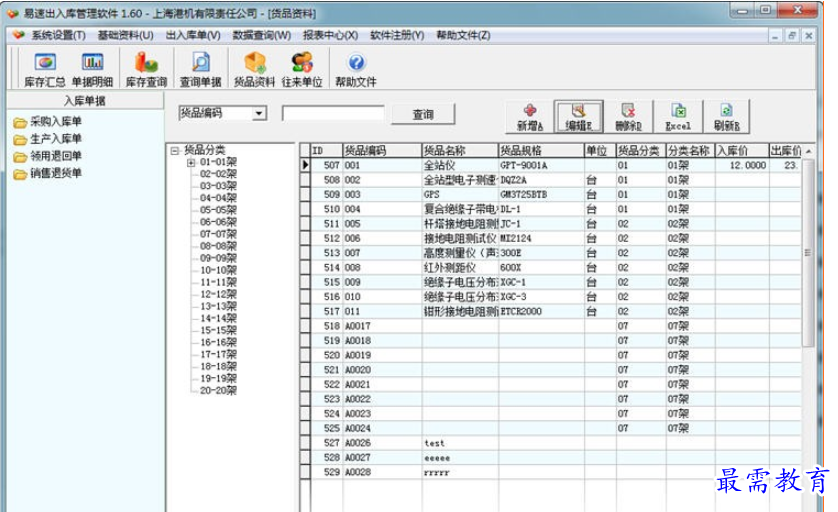Click the 全站仪 product name cell

pyautogui.click(x=460, y=166)
